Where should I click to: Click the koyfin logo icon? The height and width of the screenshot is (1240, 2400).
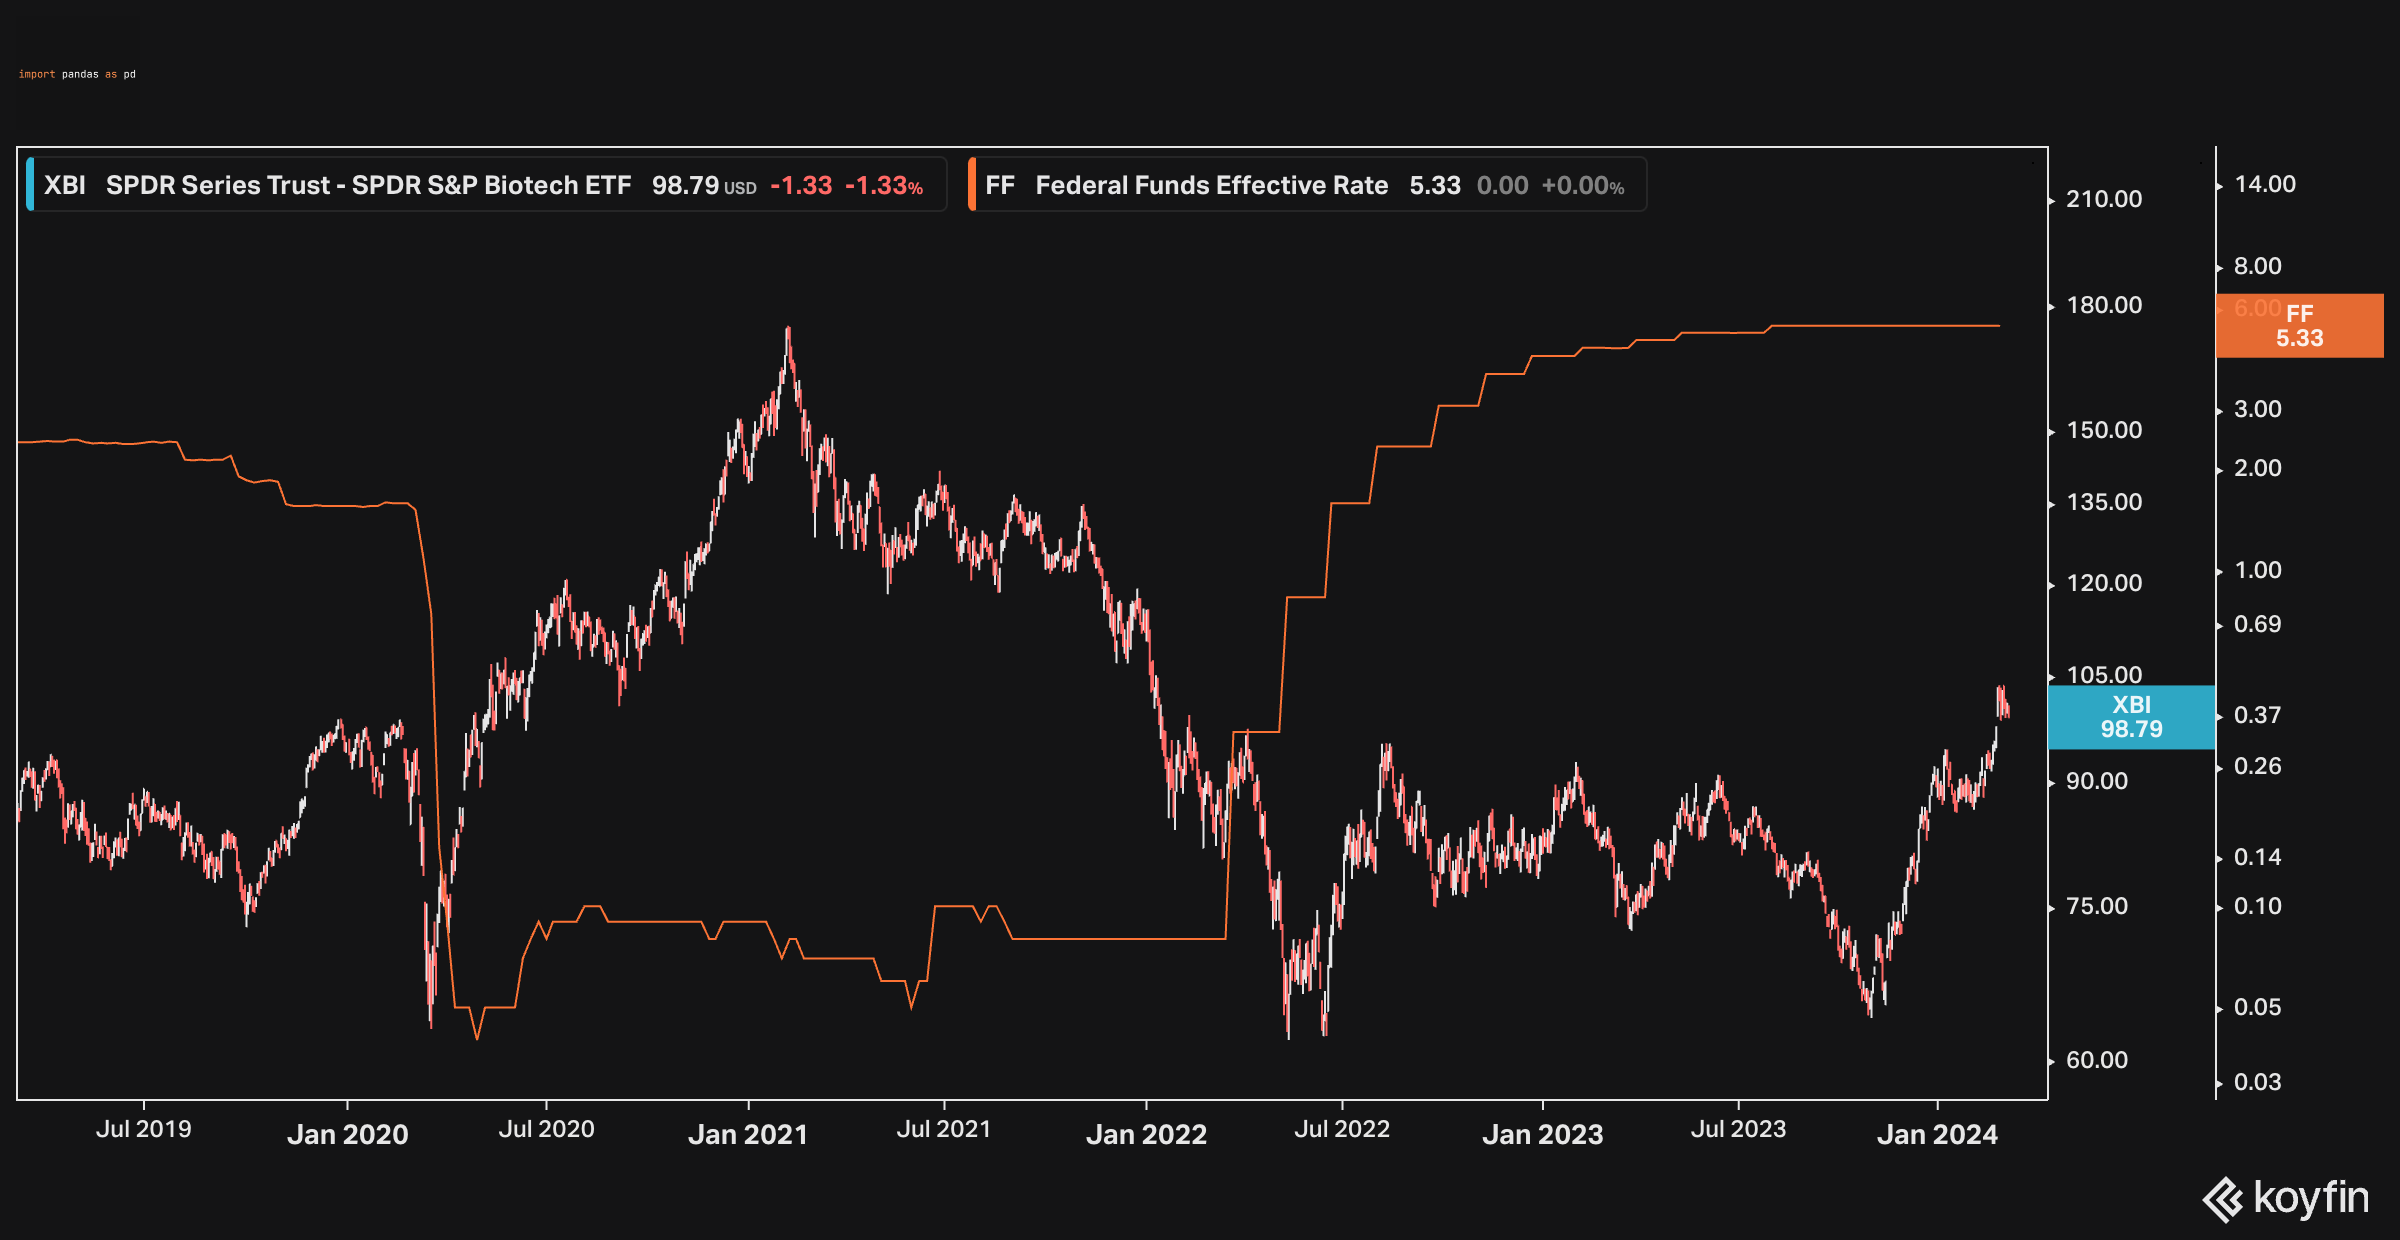coord(2223,1199)
